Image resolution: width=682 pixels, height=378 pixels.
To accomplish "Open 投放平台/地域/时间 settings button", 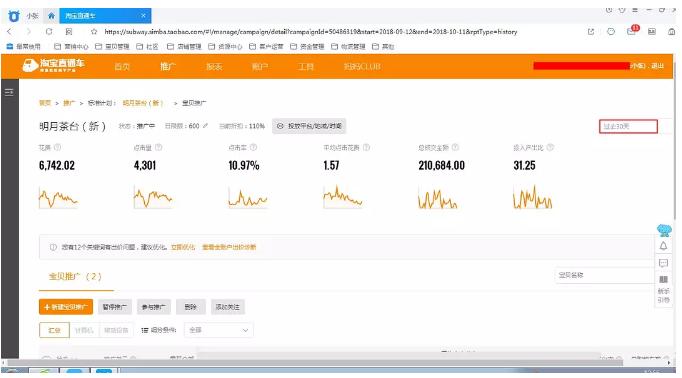I will point(309,126).
